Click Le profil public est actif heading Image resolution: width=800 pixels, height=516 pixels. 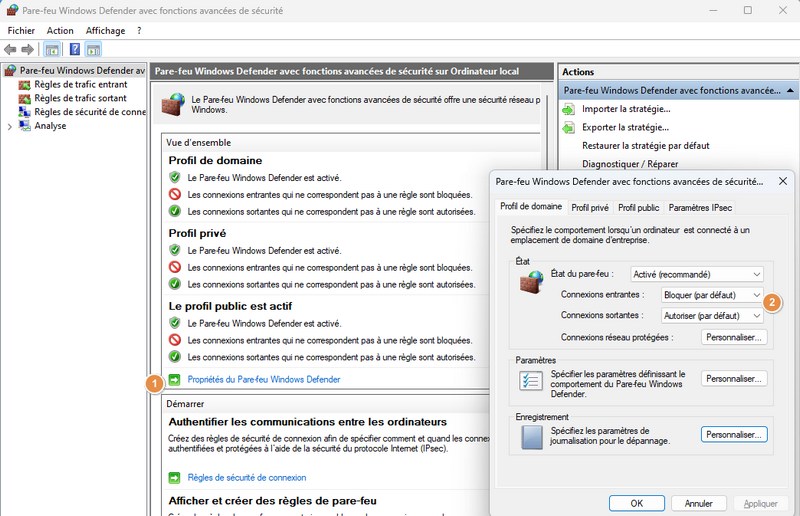[x=230, y=306]
